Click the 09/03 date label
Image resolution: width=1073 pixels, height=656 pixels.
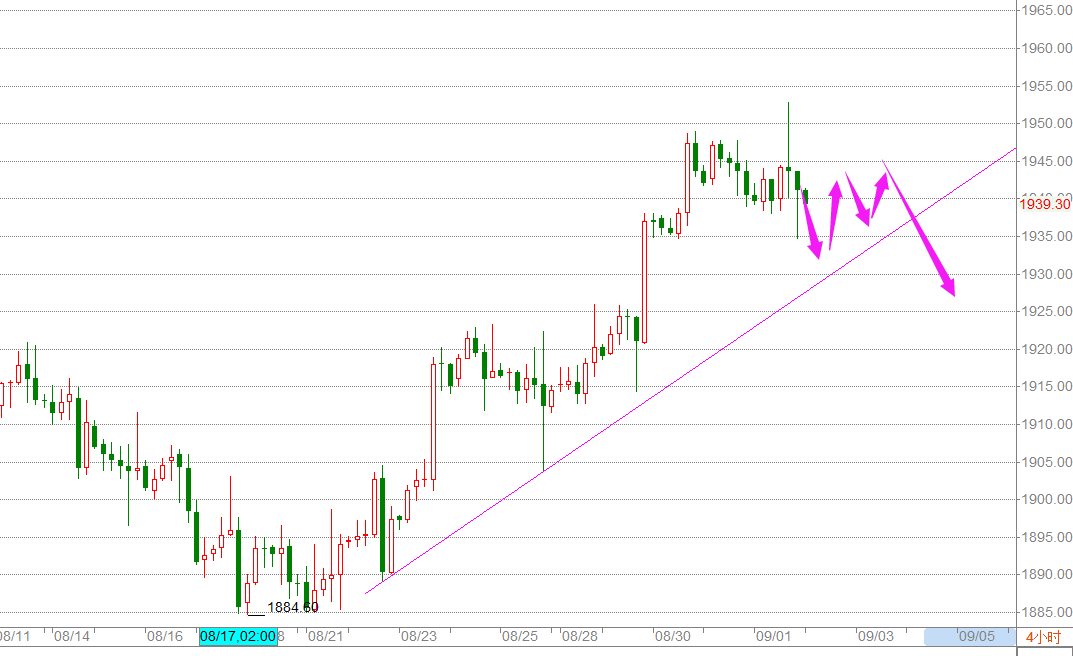(x=876, y=636)
